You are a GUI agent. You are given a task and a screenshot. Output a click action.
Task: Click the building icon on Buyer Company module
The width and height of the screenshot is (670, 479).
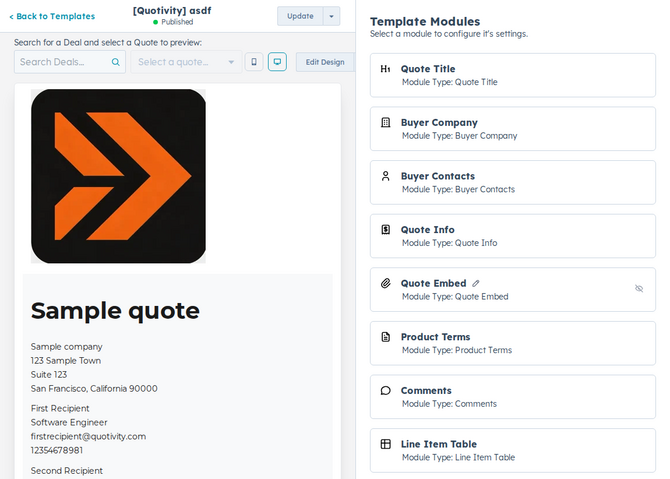(385, 123)
